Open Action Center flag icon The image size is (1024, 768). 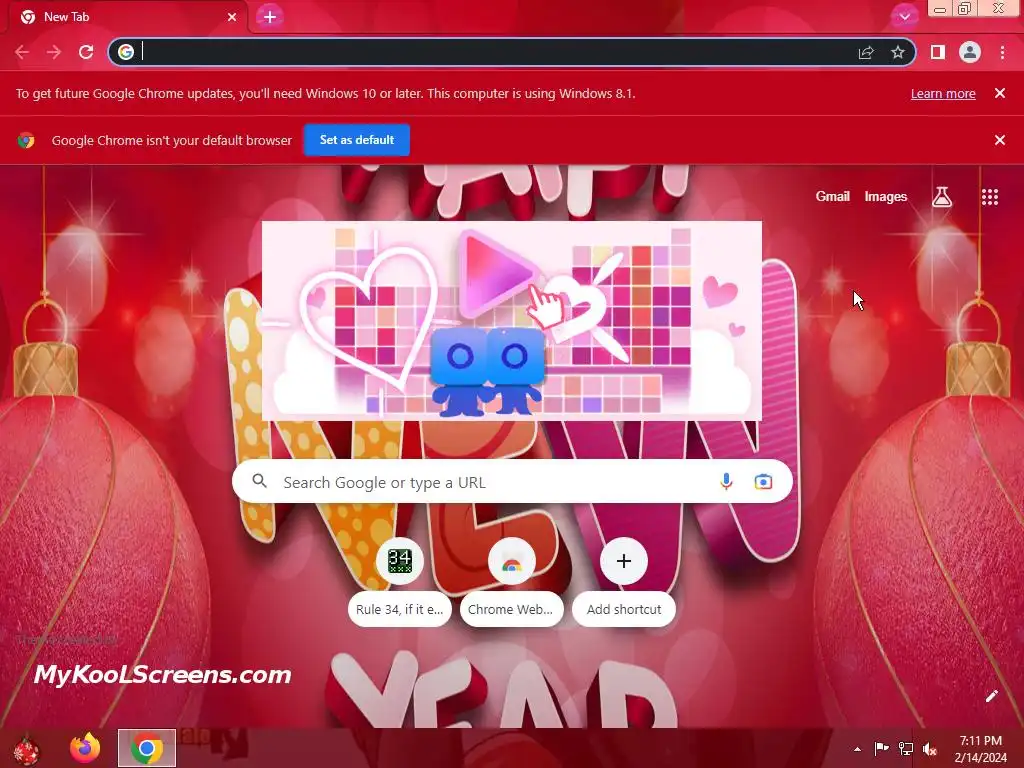[x=881, y=749]
